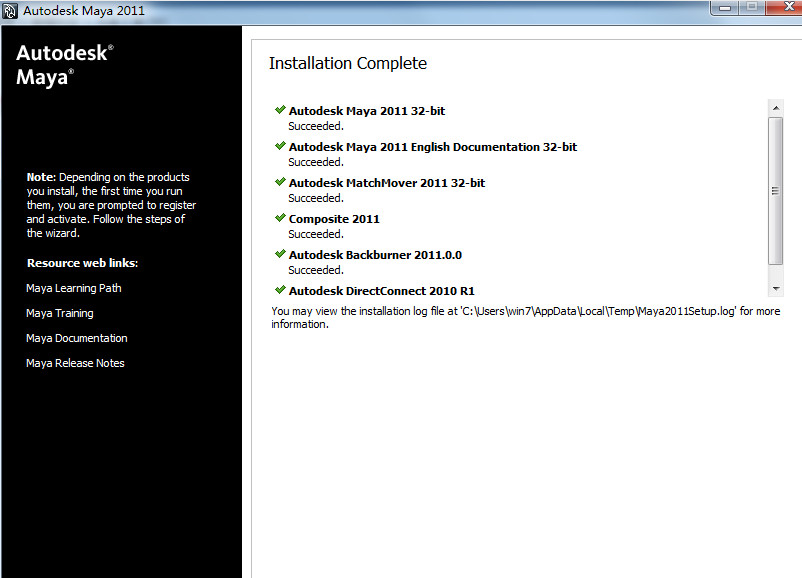Open the Maya Documentation link
This screenshot has height=578, width=802.
coord(77,338)
